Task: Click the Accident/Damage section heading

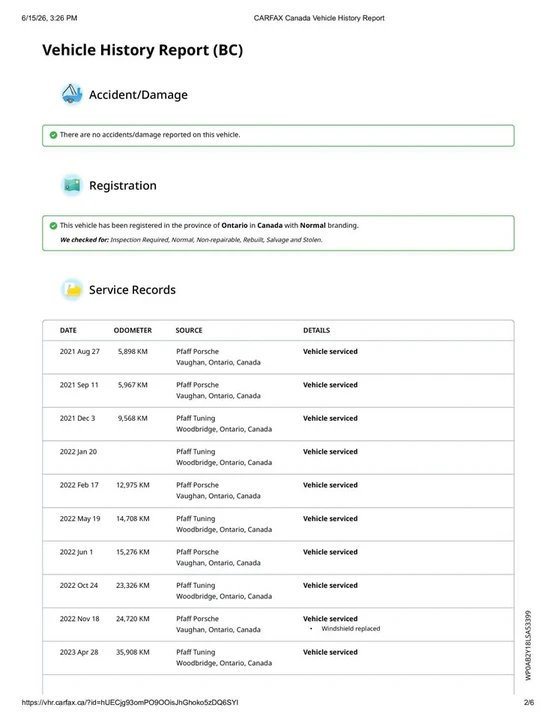Action: coord(138,95)
